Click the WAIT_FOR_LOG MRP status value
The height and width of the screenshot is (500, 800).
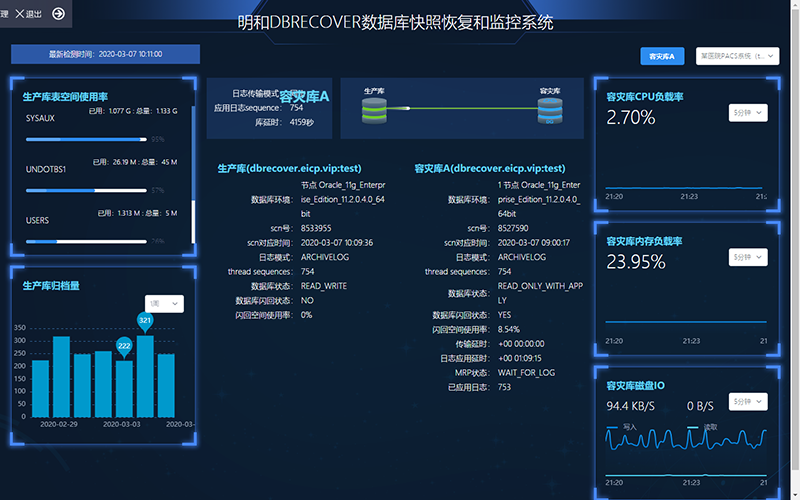tap(526, 373)
